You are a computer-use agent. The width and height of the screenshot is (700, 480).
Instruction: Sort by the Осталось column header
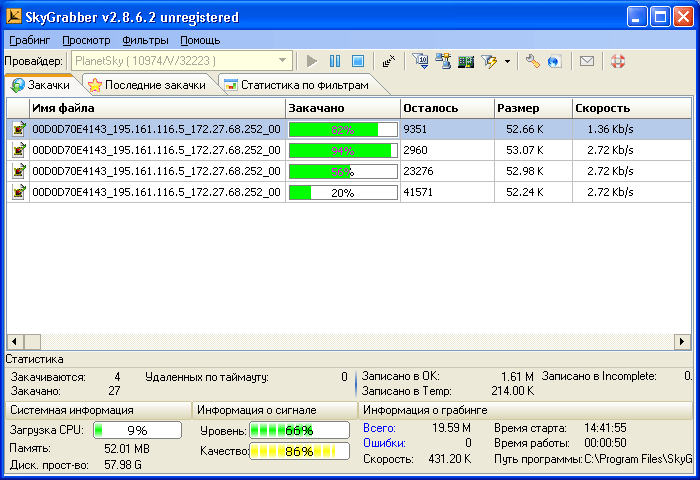click(x=447, y=108)
